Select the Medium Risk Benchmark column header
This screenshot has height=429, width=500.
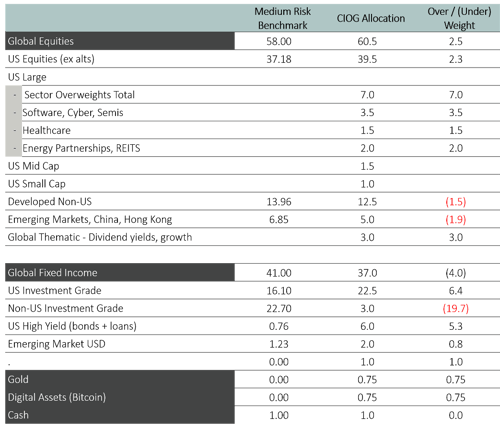point(282,18)
